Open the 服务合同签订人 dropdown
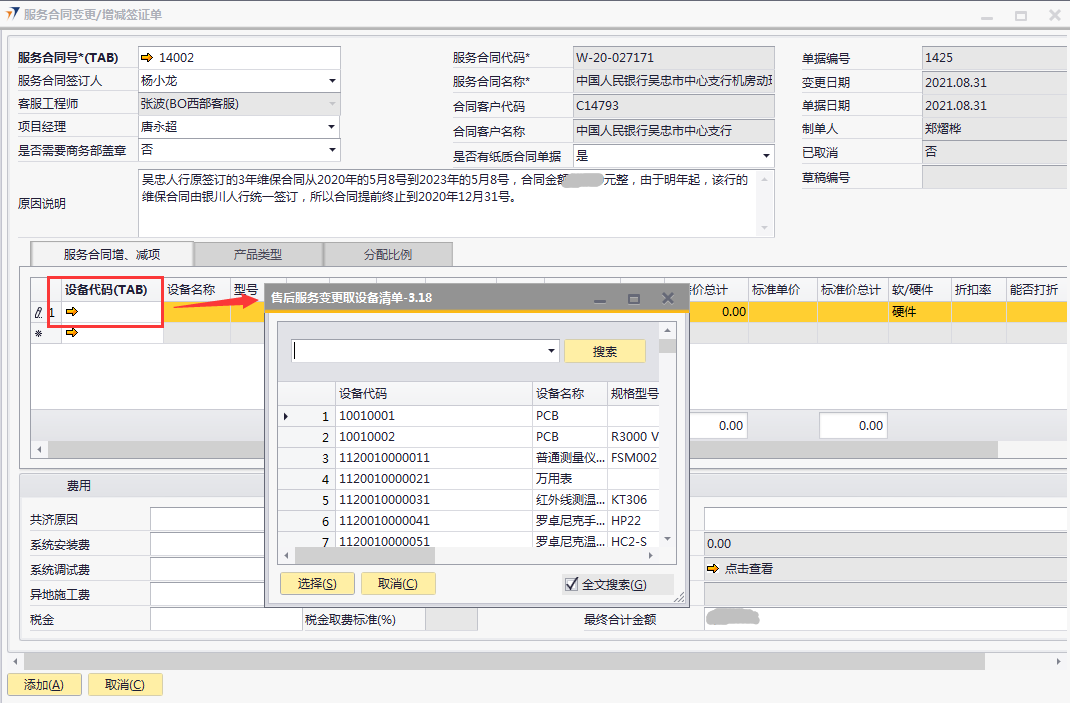 [x=332, y=81]
